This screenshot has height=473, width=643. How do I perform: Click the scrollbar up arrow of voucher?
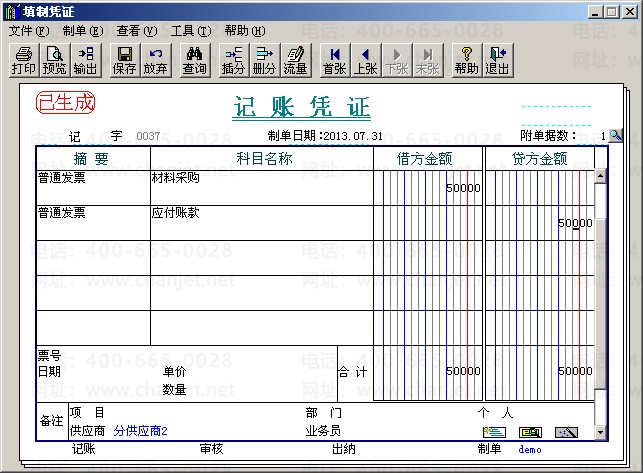pyautogui.click(x=600, y=176)
